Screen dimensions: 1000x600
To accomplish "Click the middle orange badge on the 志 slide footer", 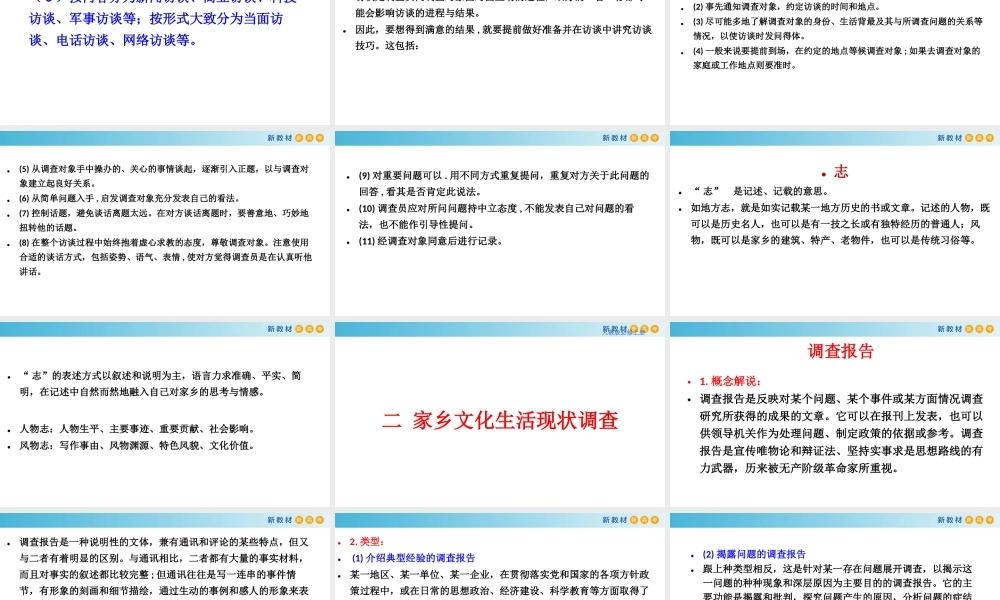I will 977,328.
